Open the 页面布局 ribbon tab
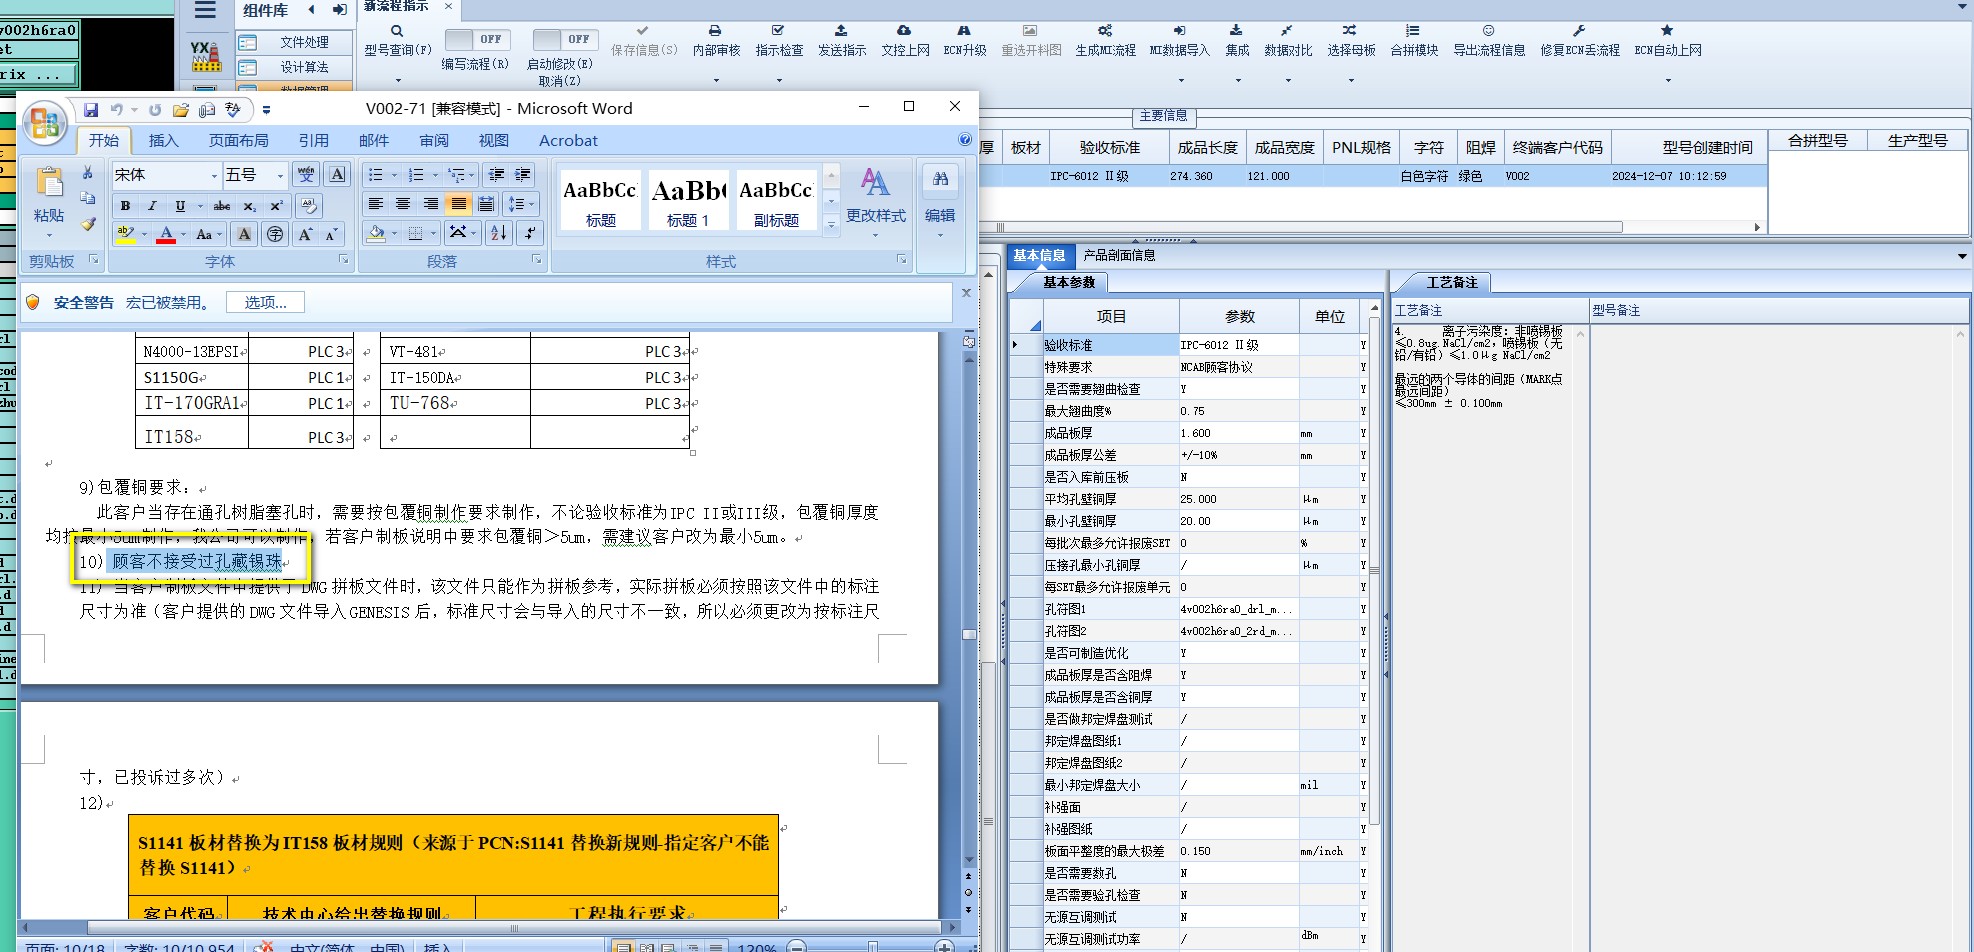 click(x=239, y=140)
